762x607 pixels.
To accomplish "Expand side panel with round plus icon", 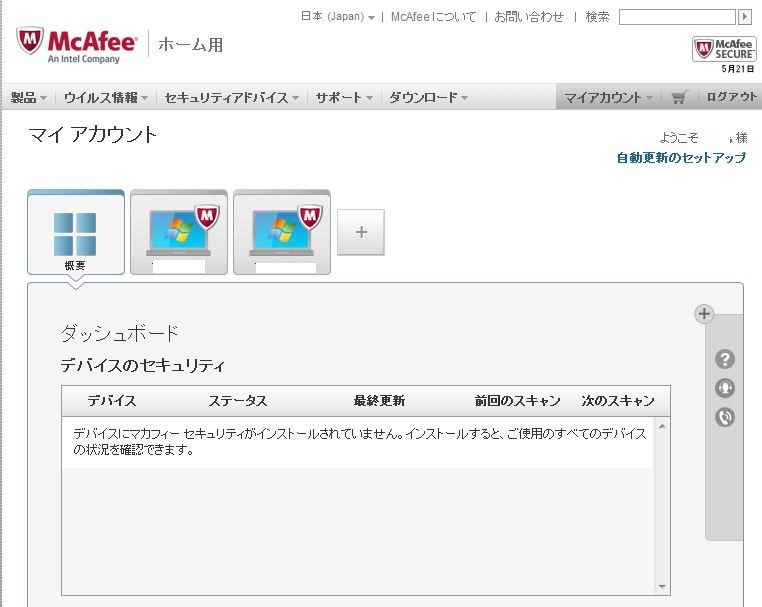I will tap(704, 314).
